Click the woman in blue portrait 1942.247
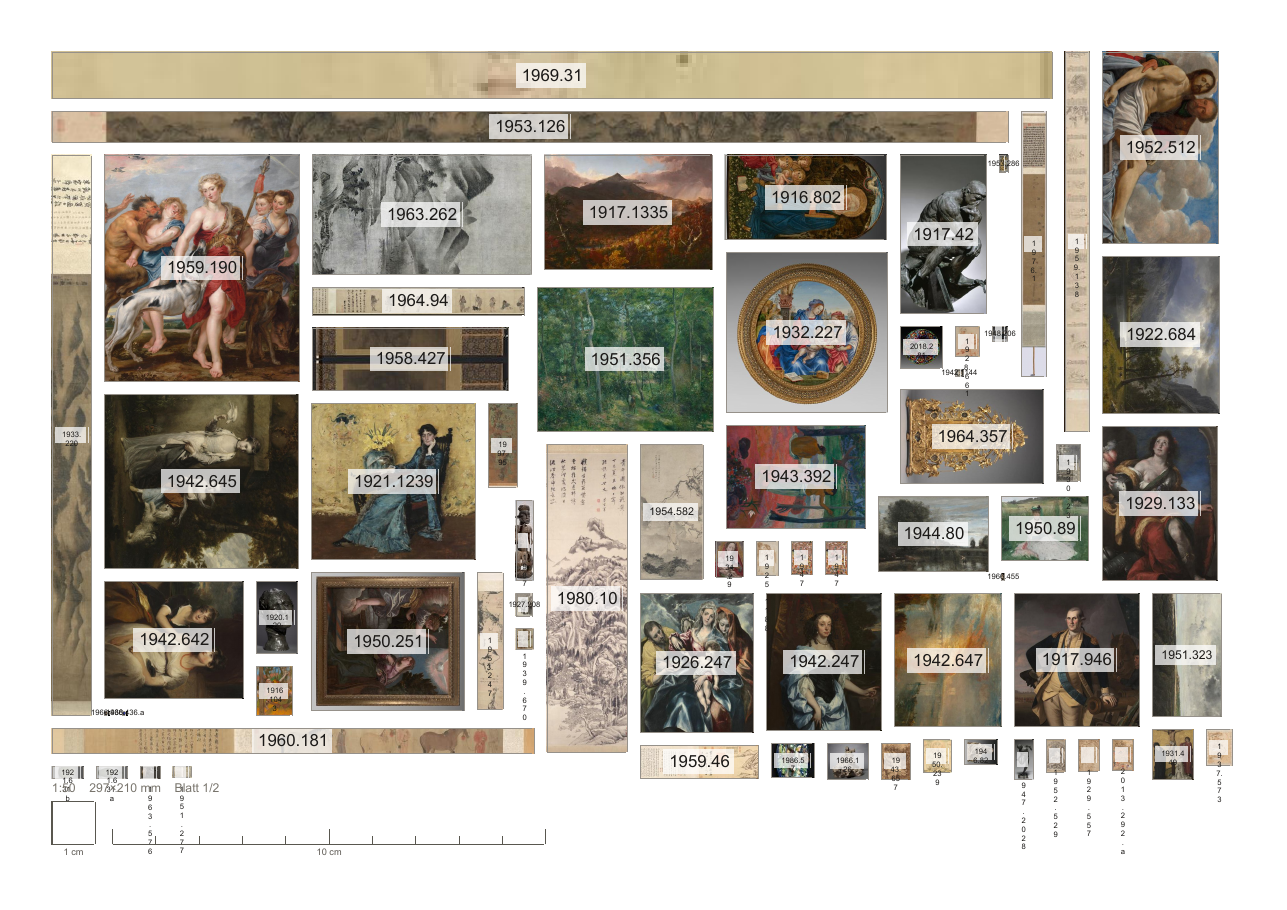The width and height of the screenshot is (1287, 910). pyautogui.click(x=824, y=662)
